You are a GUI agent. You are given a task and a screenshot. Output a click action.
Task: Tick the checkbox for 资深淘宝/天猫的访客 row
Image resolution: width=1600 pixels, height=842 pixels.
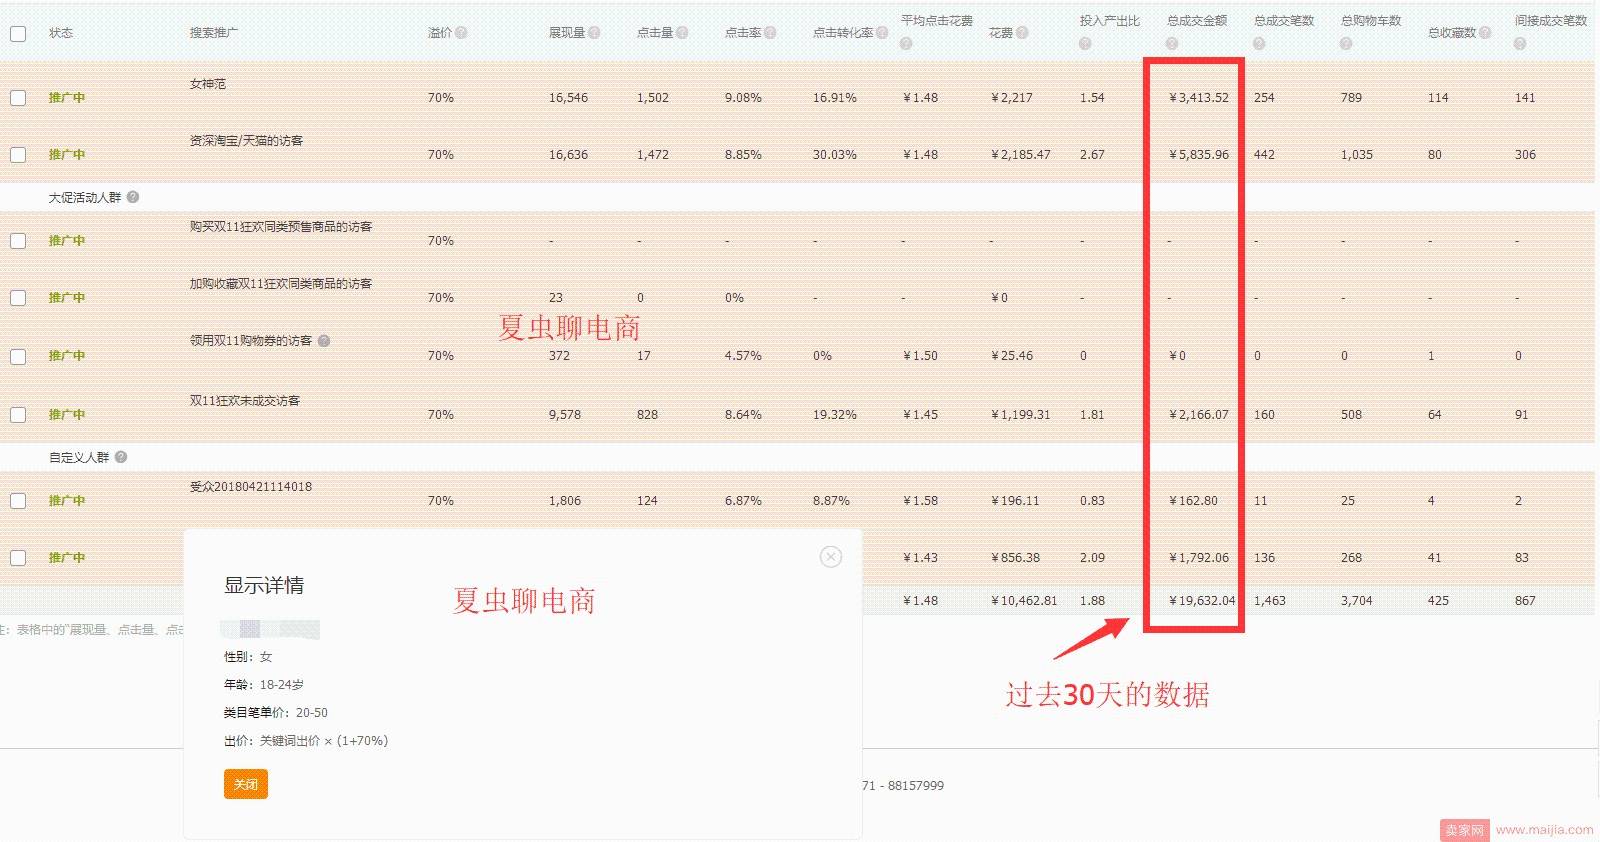tap(18, 155)
